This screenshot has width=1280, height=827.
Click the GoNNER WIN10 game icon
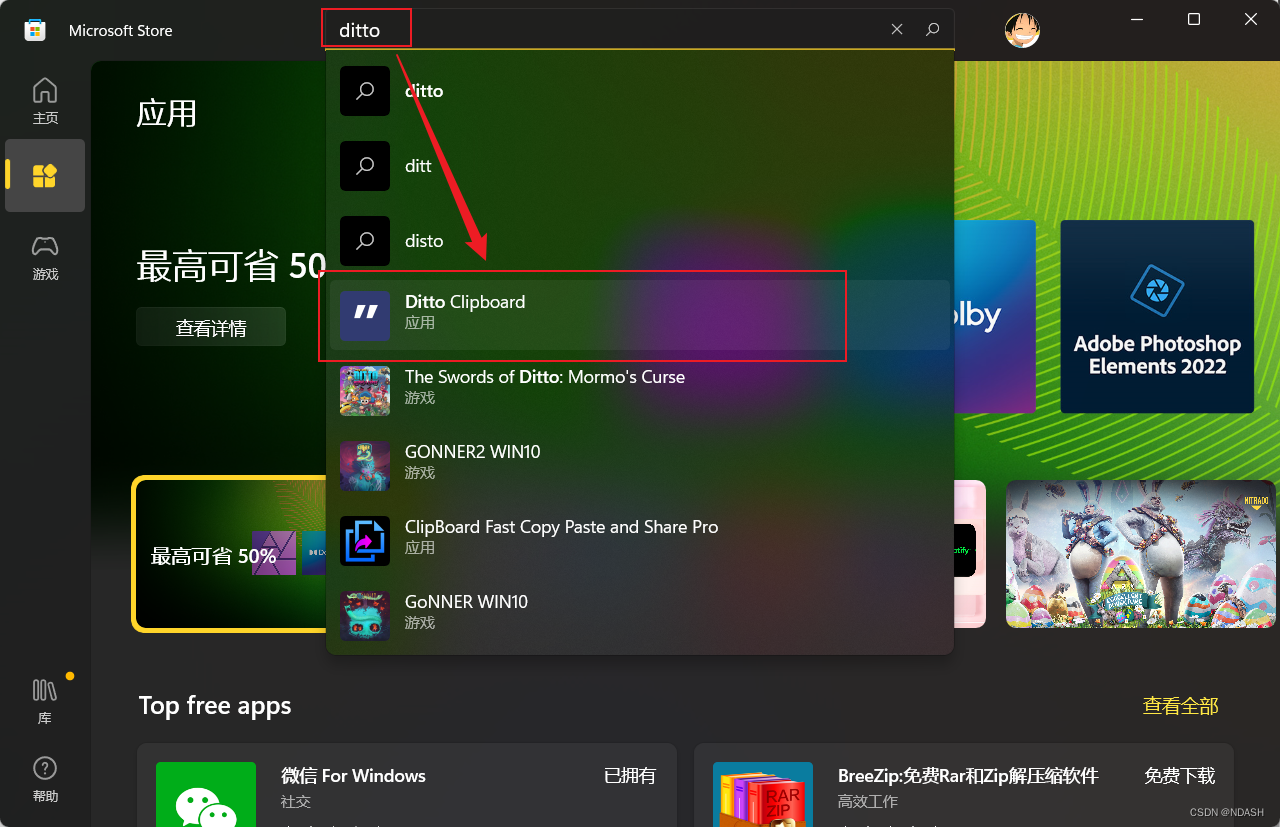tap(365, 616)
